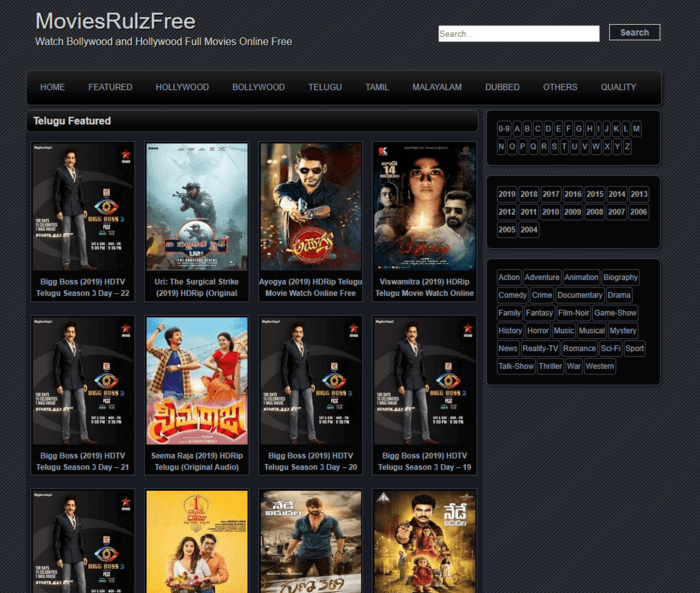Open the Seema Raja movie poster

click(x=196, y=381)
